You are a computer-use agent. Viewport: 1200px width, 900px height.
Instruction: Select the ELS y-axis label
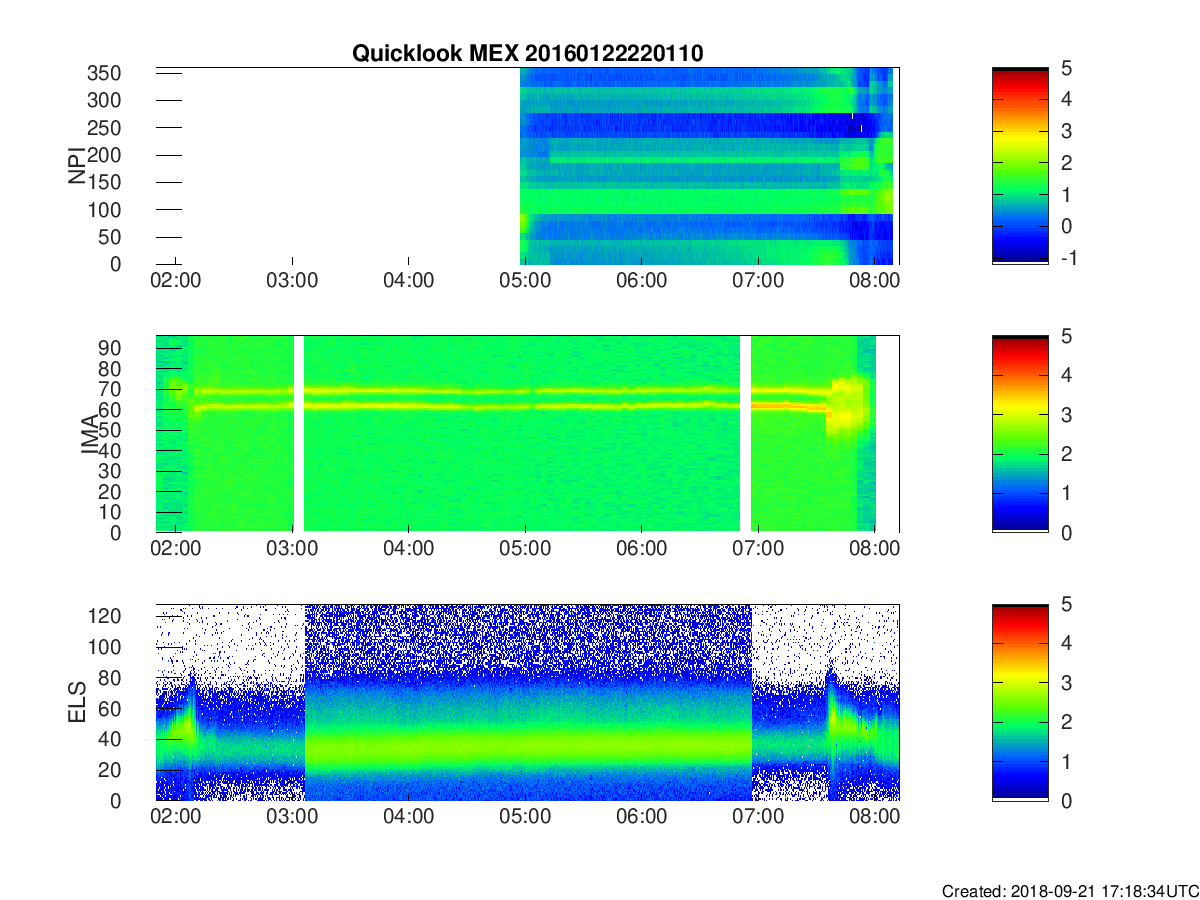76,702
